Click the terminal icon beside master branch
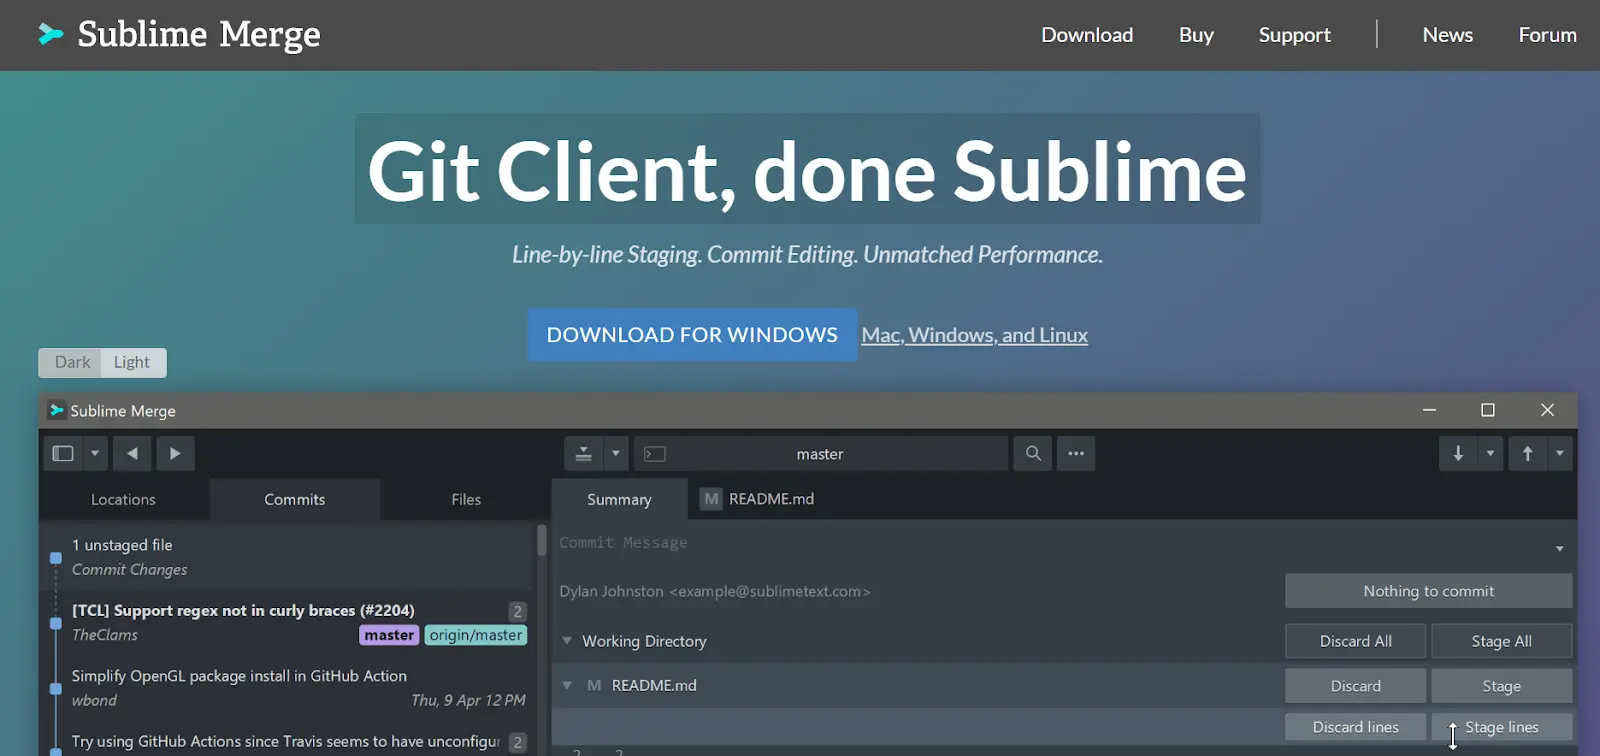This screenshot has width=1600, height=756. tap(655, 454)
